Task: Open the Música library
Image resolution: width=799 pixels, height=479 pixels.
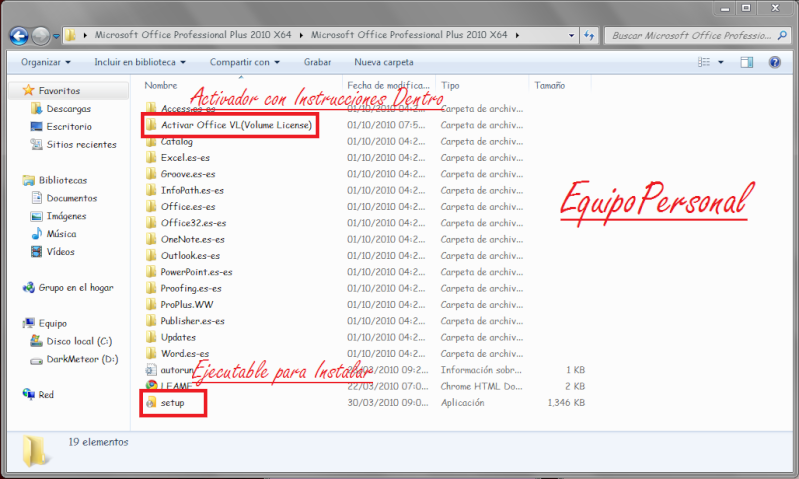Action: click(x=61, y=234)
